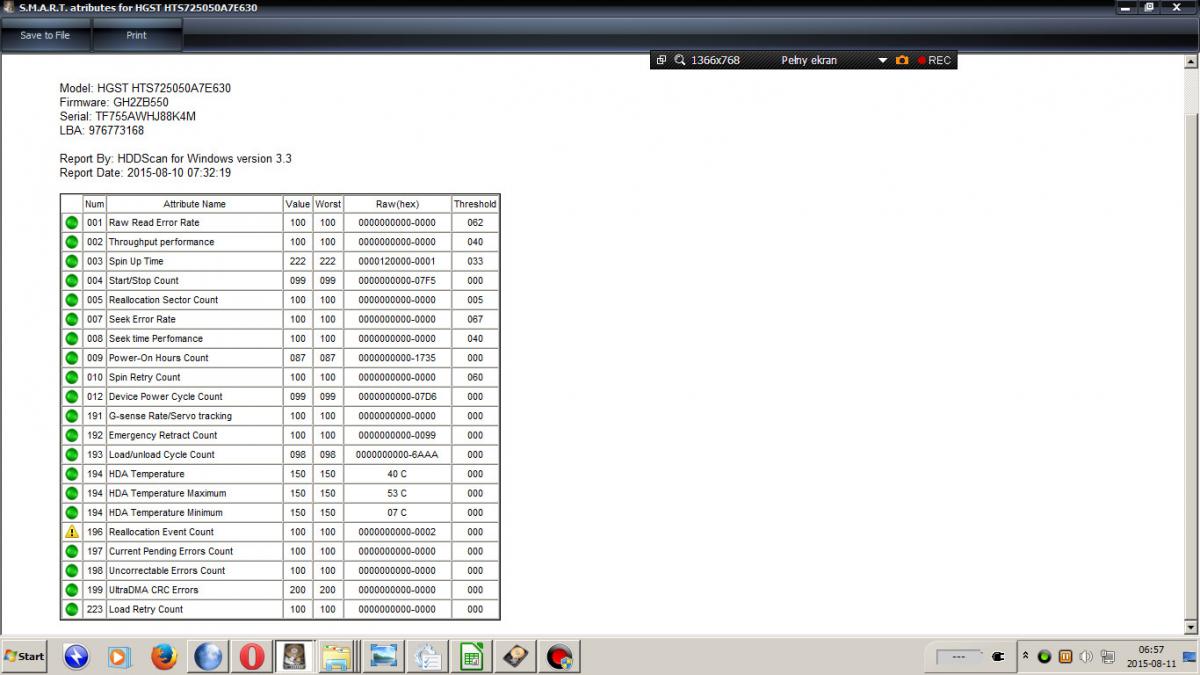
Task: Click the Attribute Name column header
Action: [x=194, y=204]
